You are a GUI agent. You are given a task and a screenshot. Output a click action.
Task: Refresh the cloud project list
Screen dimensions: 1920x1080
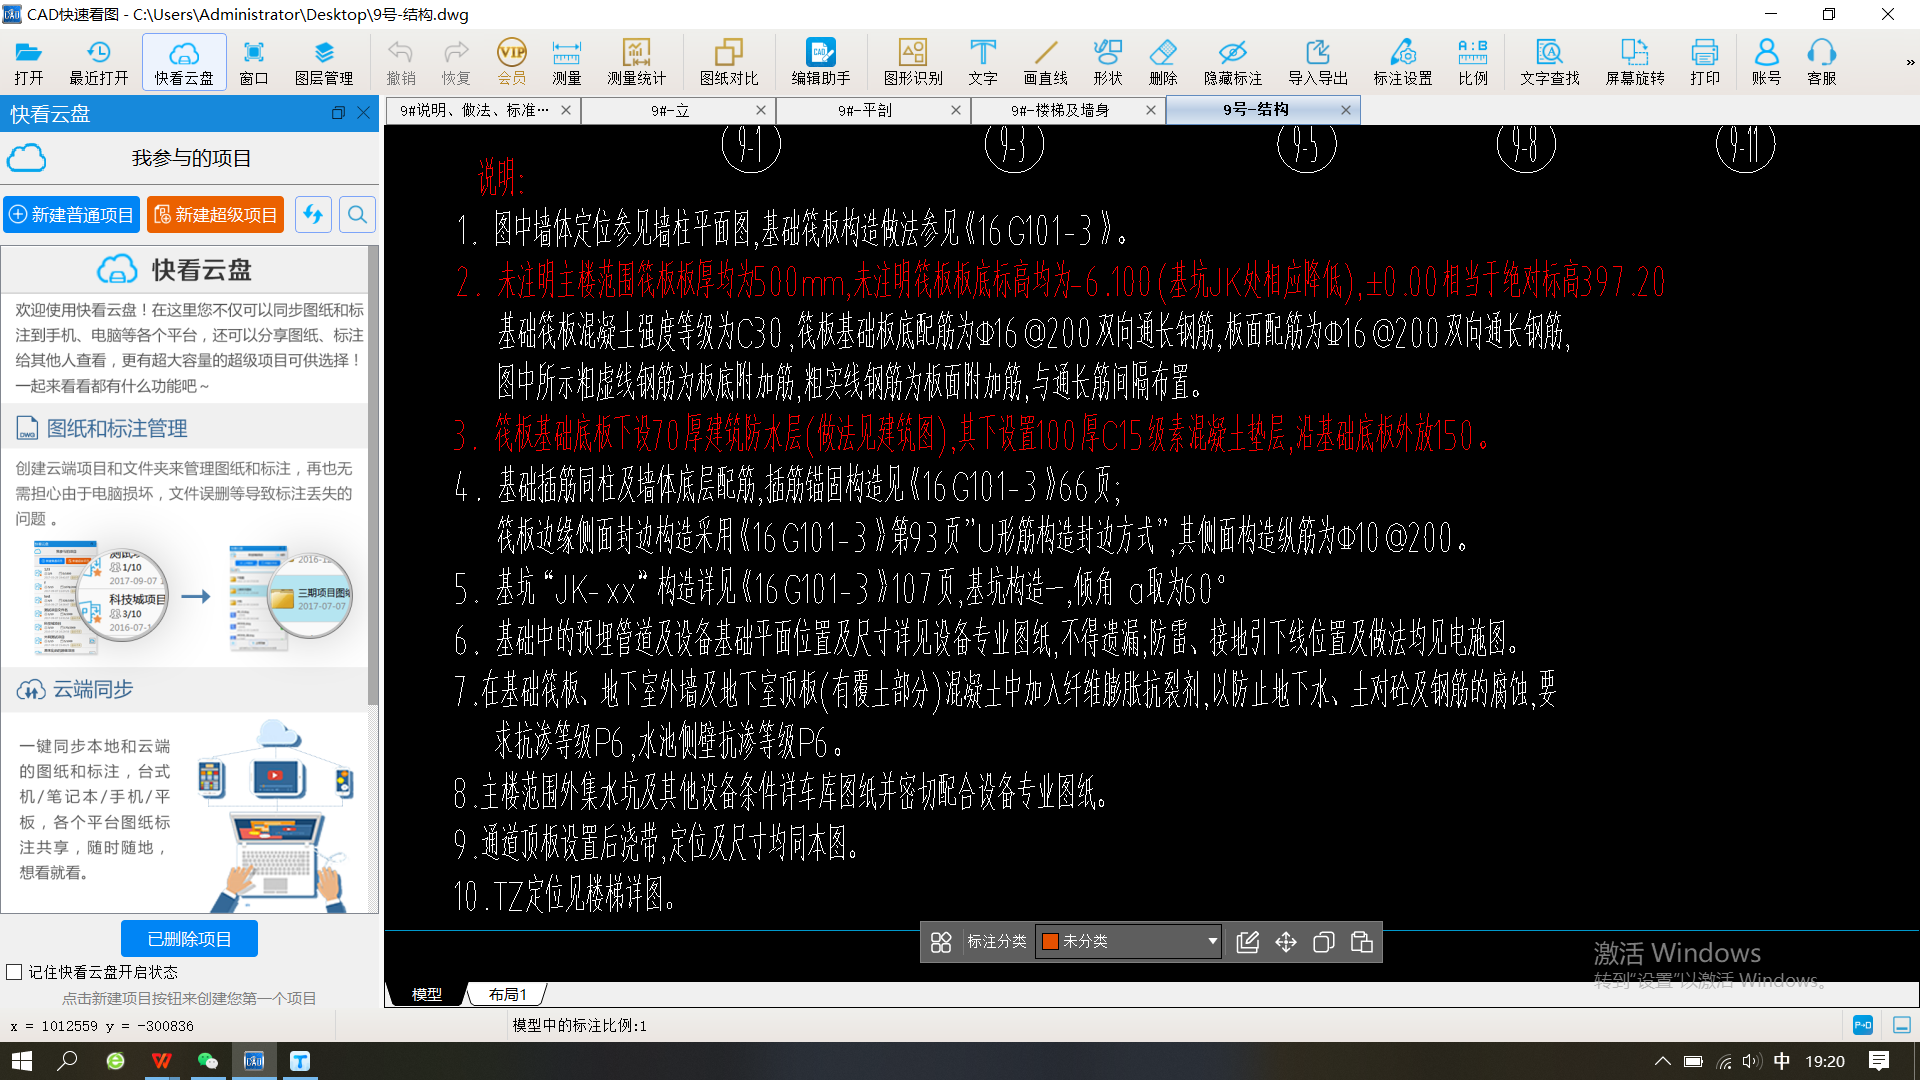pyautogui.click(x=314, y=214)
